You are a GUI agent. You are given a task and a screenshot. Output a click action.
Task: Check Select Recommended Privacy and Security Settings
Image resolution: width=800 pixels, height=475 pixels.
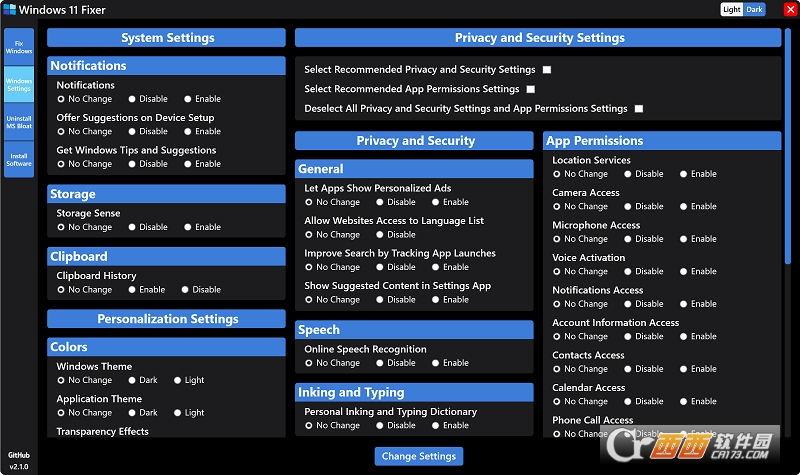(547, 70)
